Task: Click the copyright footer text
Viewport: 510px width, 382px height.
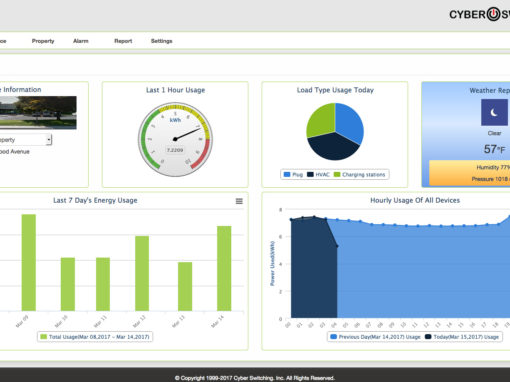Action: pyautogui.click(x=255, y=378)
